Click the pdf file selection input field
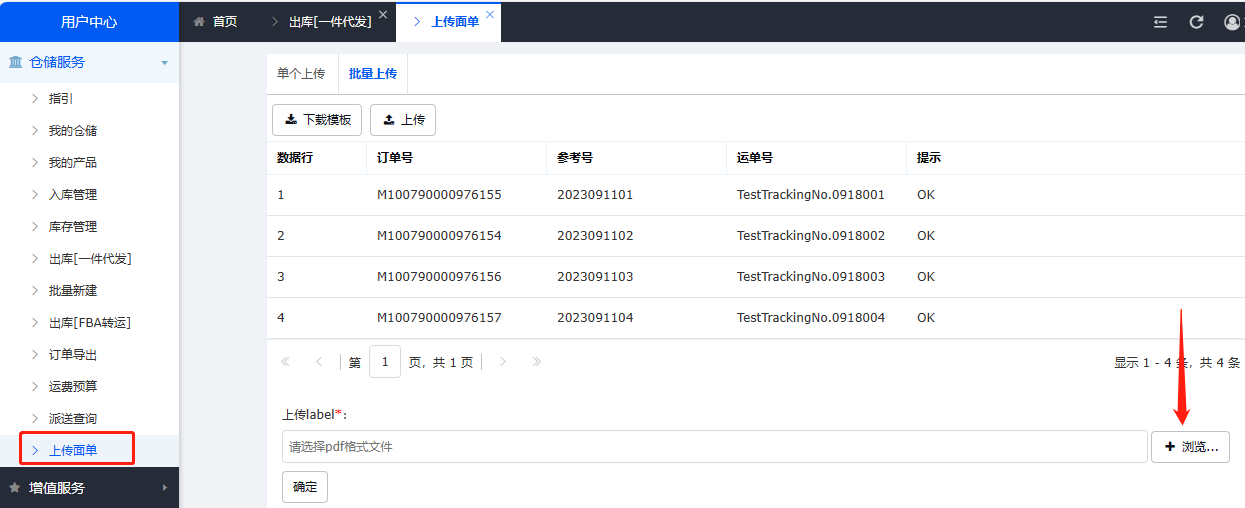This screenshot has width=1245, height=508. point(714,447)
